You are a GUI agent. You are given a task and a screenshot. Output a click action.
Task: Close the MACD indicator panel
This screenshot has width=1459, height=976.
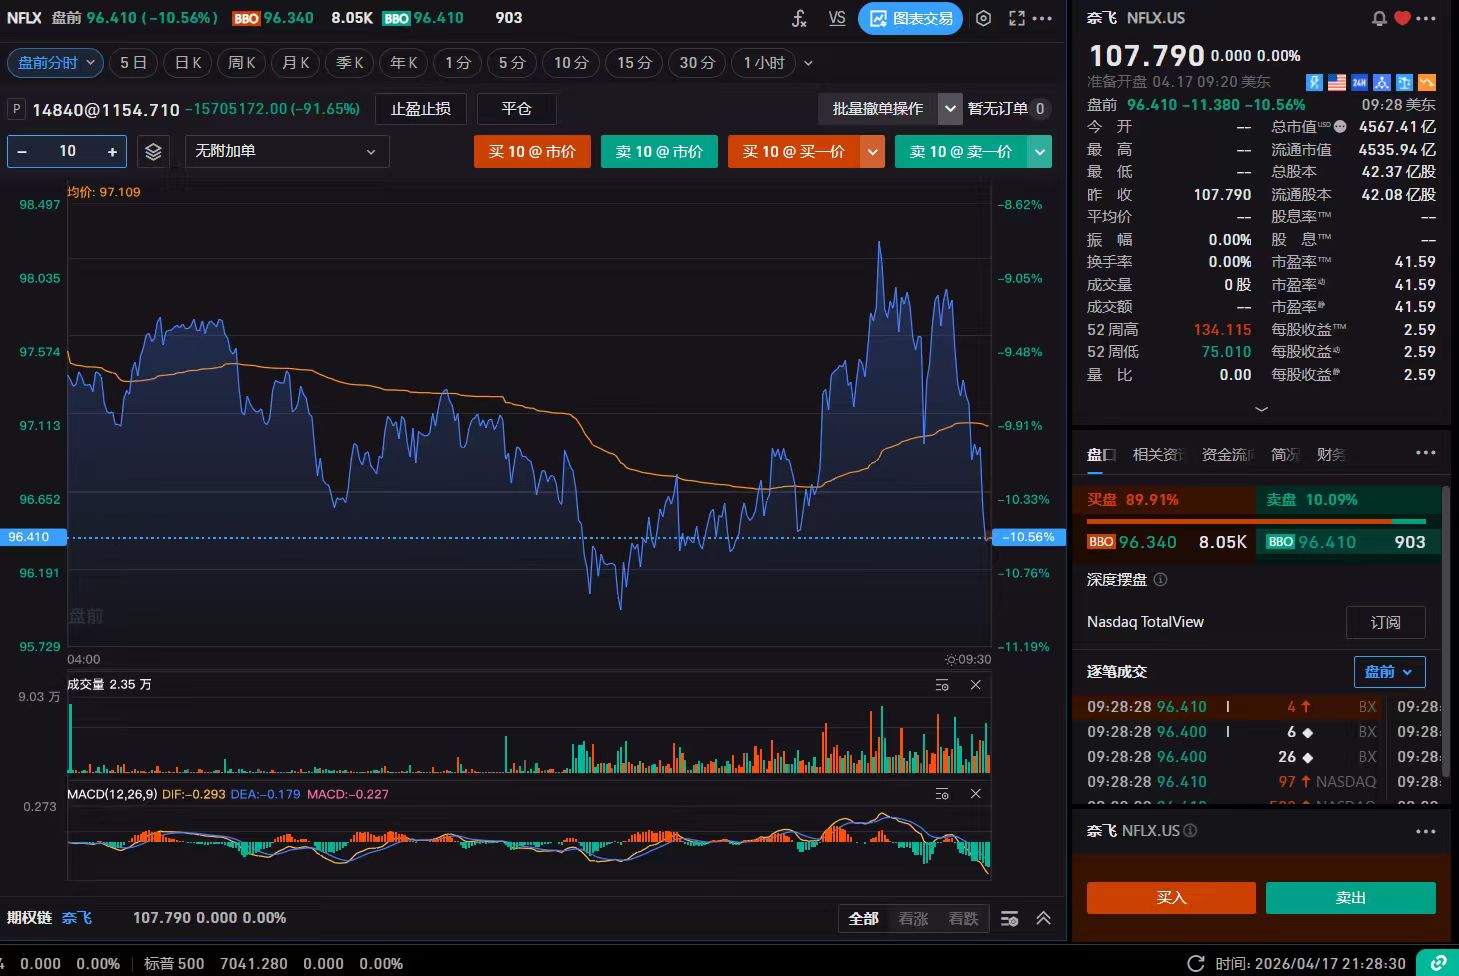[x=975, y=794]
